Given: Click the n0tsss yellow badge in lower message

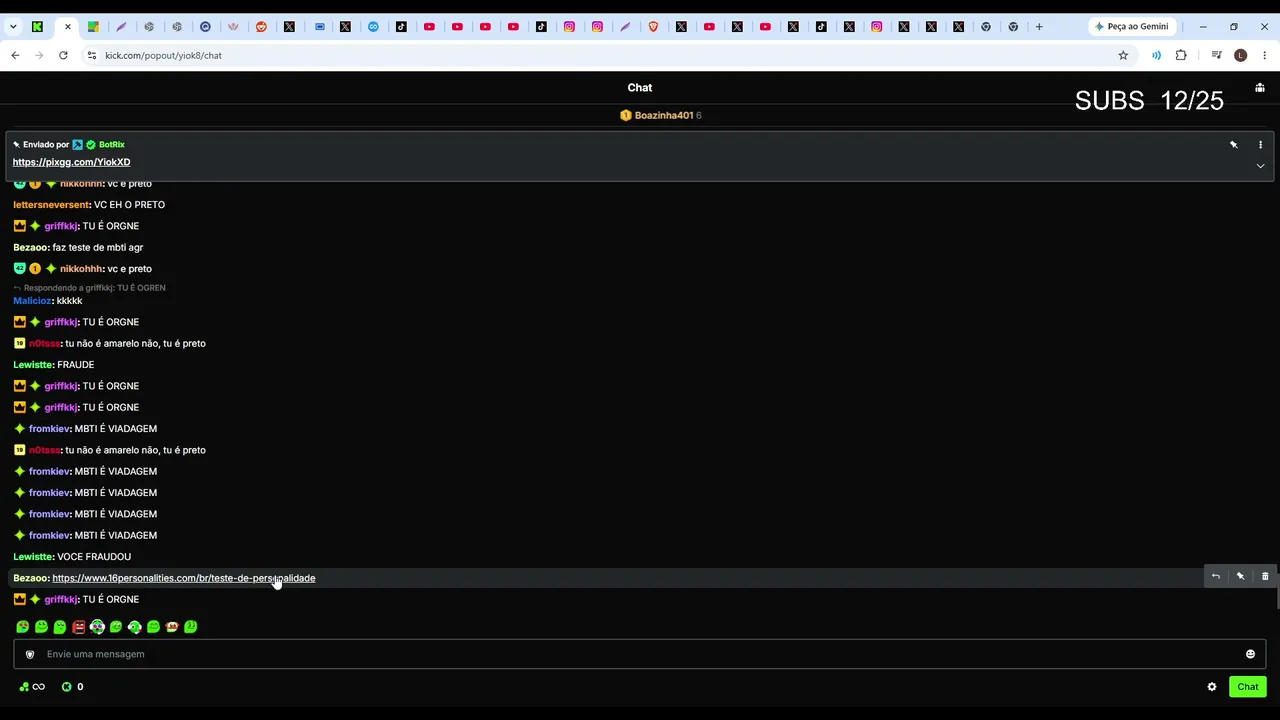Looking at the screenshot, I should tap(19, 450).
